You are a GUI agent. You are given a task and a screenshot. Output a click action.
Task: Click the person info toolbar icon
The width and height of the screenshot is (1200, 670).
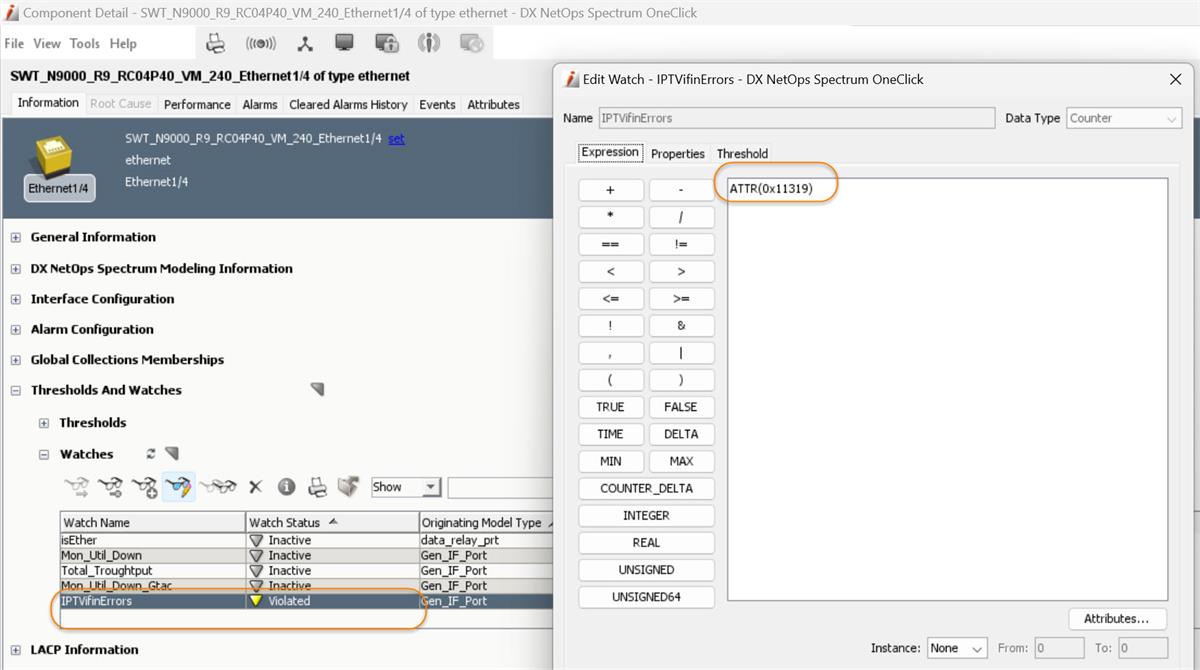pyautogui.click(x=429, y=43)
